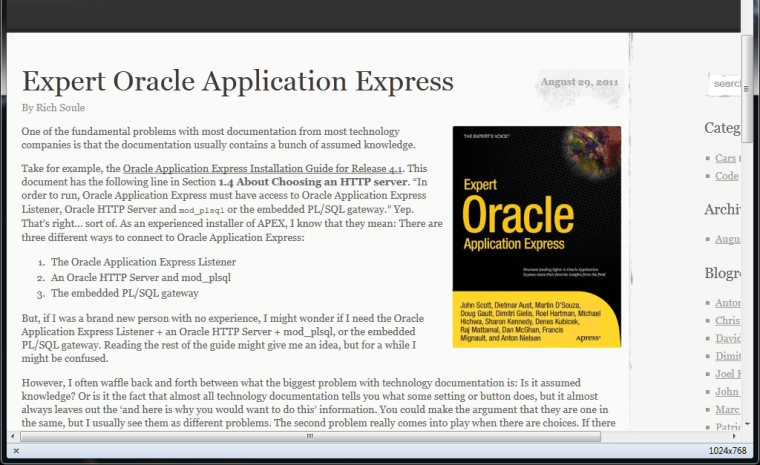Click list item The embedded PL/SQL gateway
Screen dimensions: 760x465
(125, 293)
